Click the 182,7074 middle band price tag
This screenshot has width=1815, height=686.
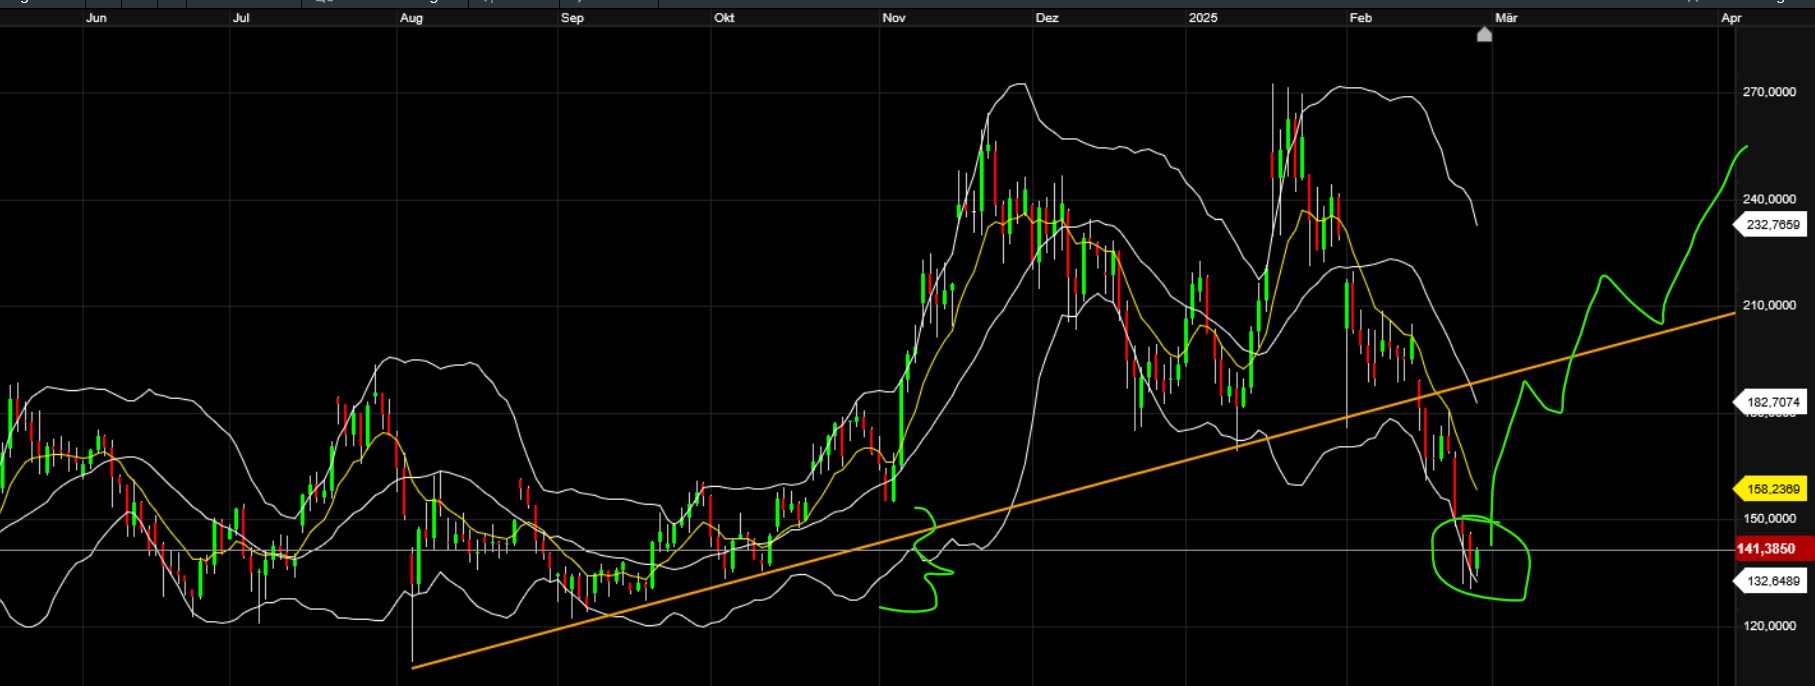click(x=1770, y=402)
